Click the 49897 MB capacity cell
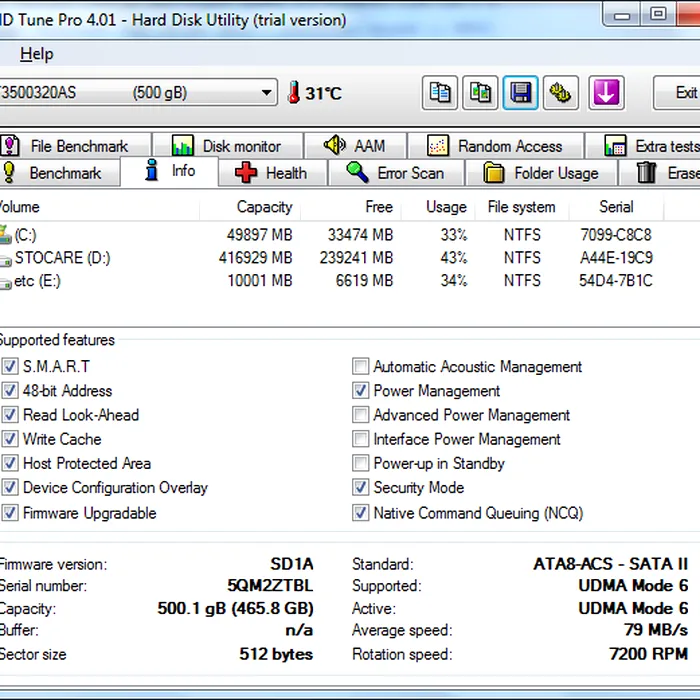 (x=259, y=235)
